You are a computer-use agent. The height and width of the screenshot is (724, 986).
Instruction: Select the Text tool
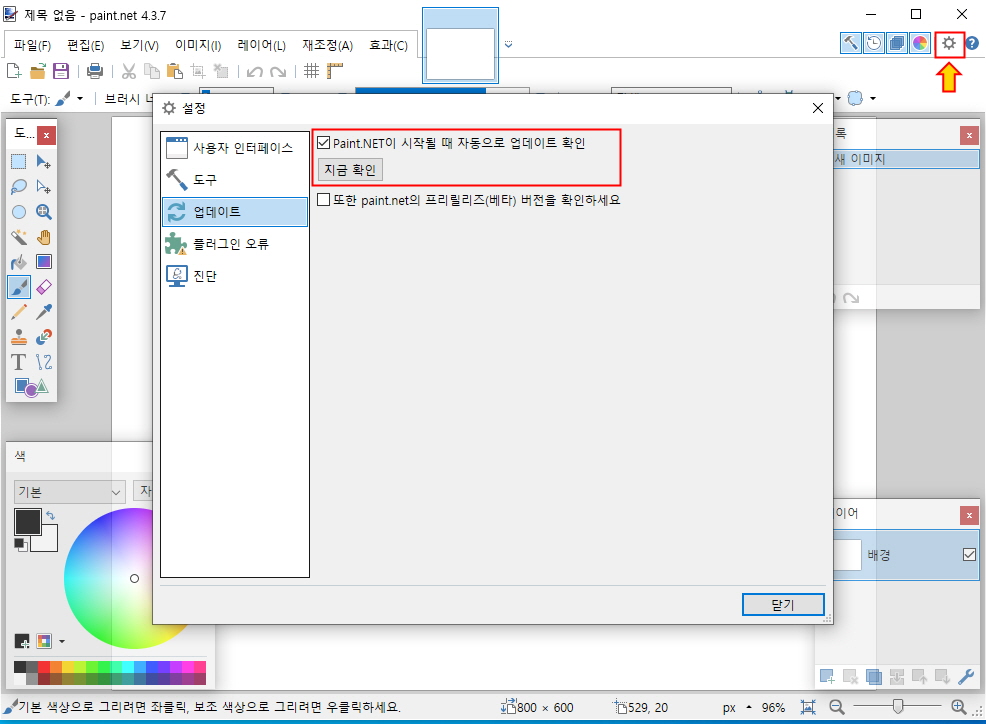pos(19,362)
